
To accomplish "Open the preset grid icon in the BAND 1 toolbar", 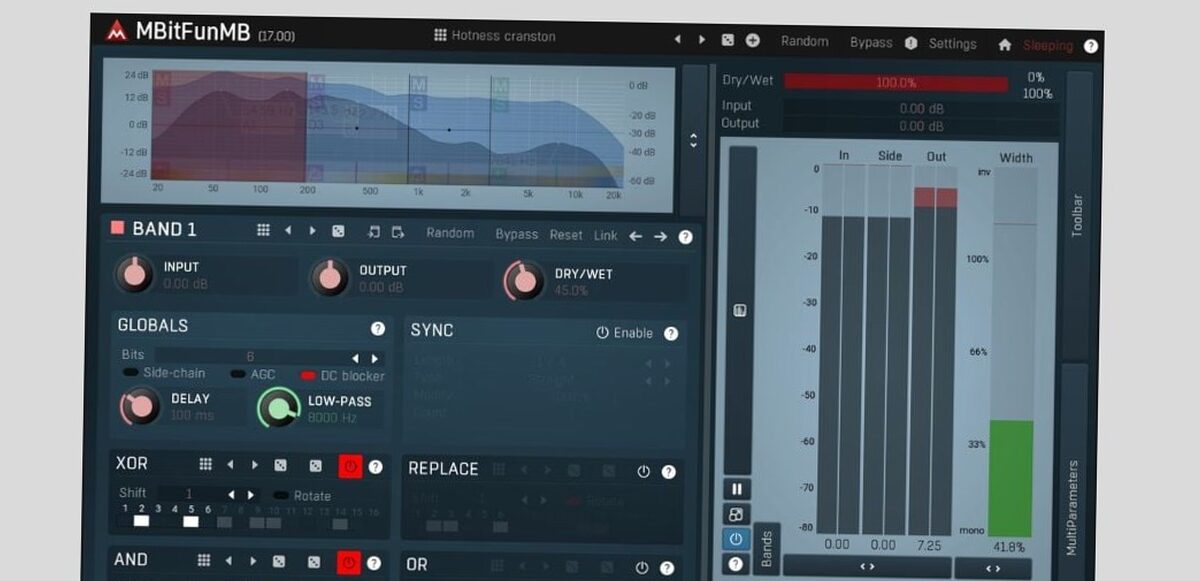I will (x=264, y=231).
